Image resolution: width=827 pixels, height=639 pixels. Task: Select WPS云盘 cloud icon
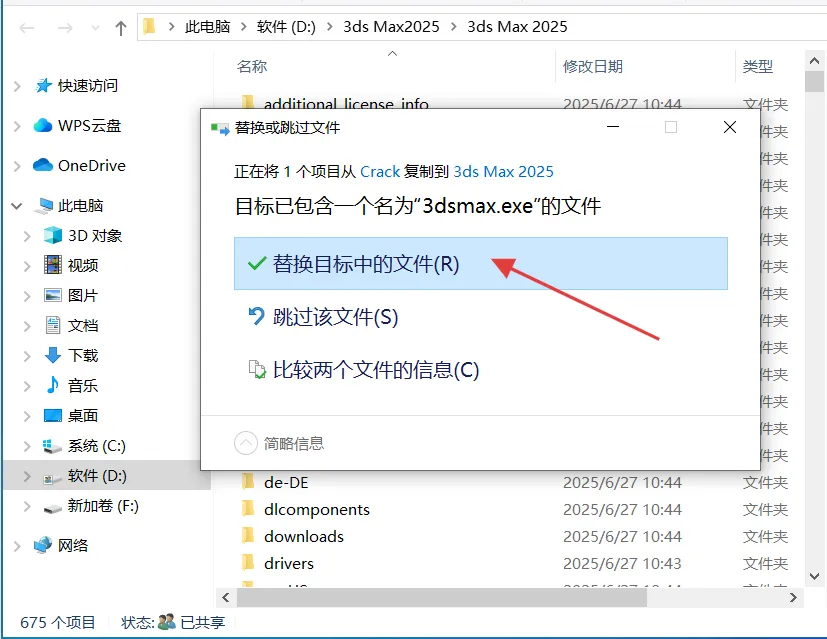(x=43, y=125)
